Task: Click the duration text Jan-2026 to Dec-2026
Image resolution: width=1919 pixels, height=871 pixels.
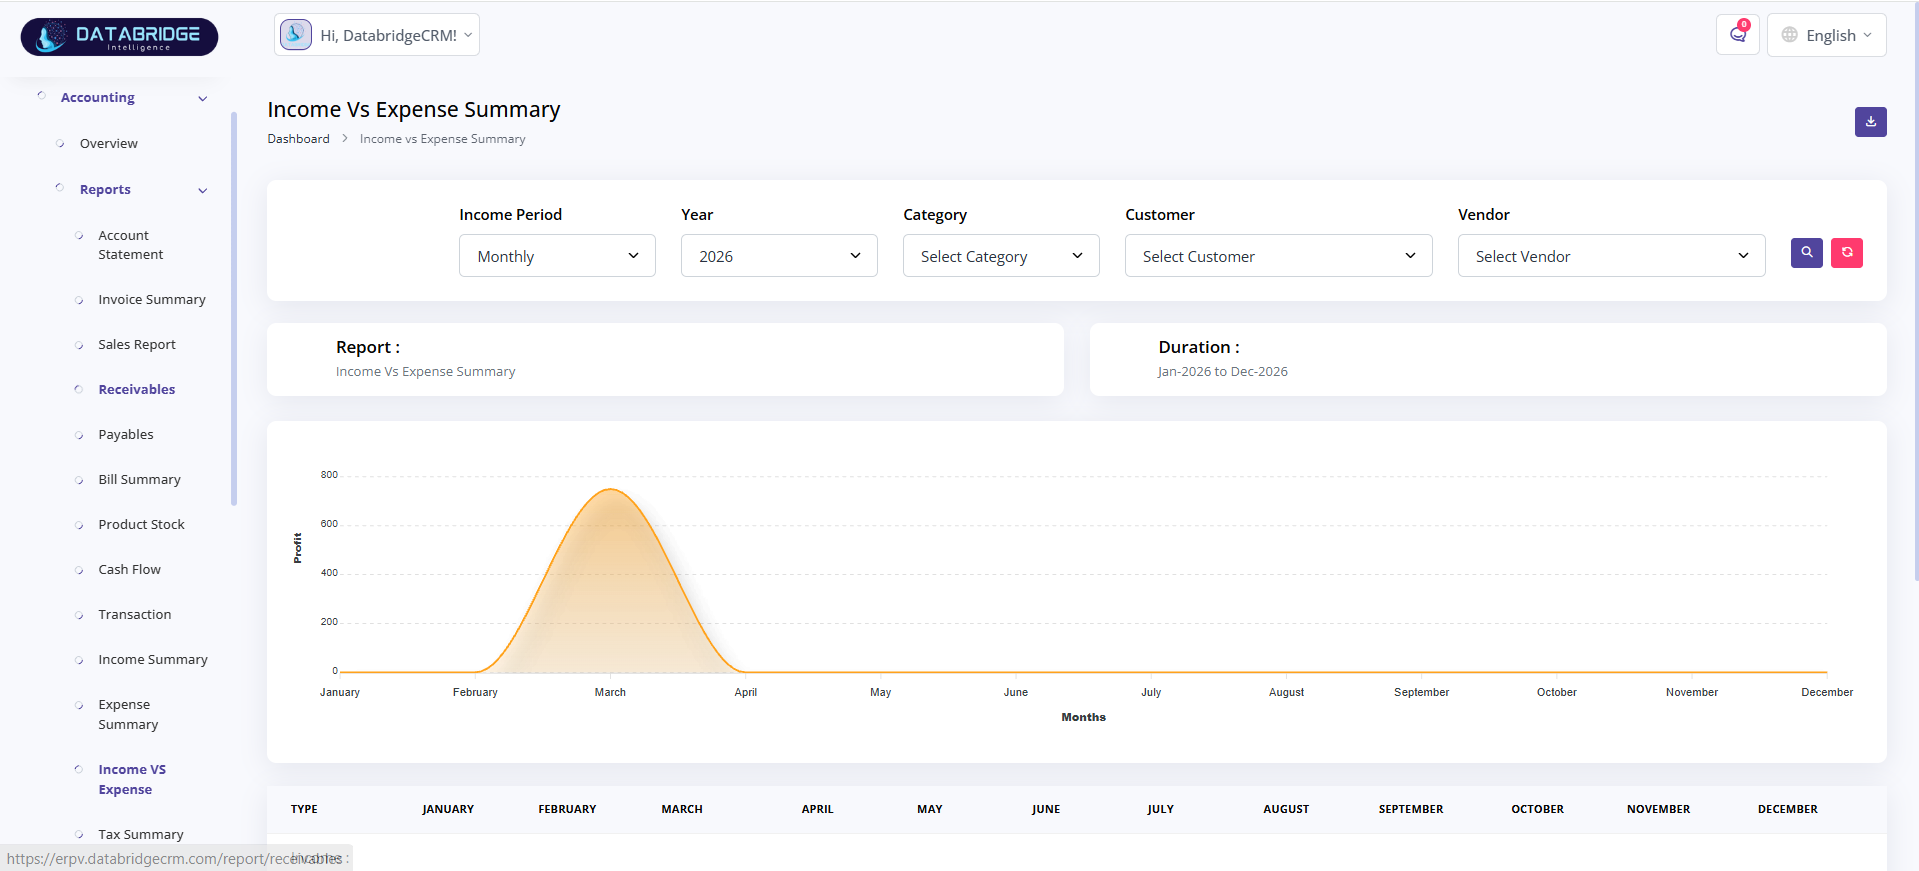Action: pos(1223,372)
